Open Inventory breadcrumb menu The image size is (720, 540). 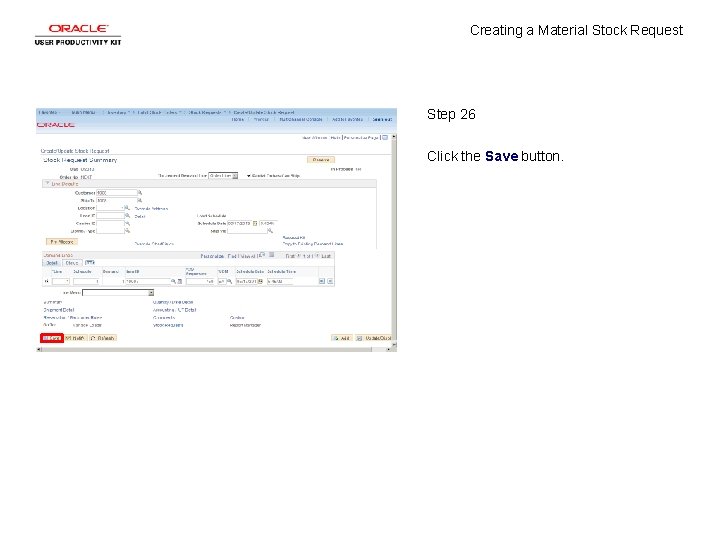pyautogui.click(x=117, y=112)
